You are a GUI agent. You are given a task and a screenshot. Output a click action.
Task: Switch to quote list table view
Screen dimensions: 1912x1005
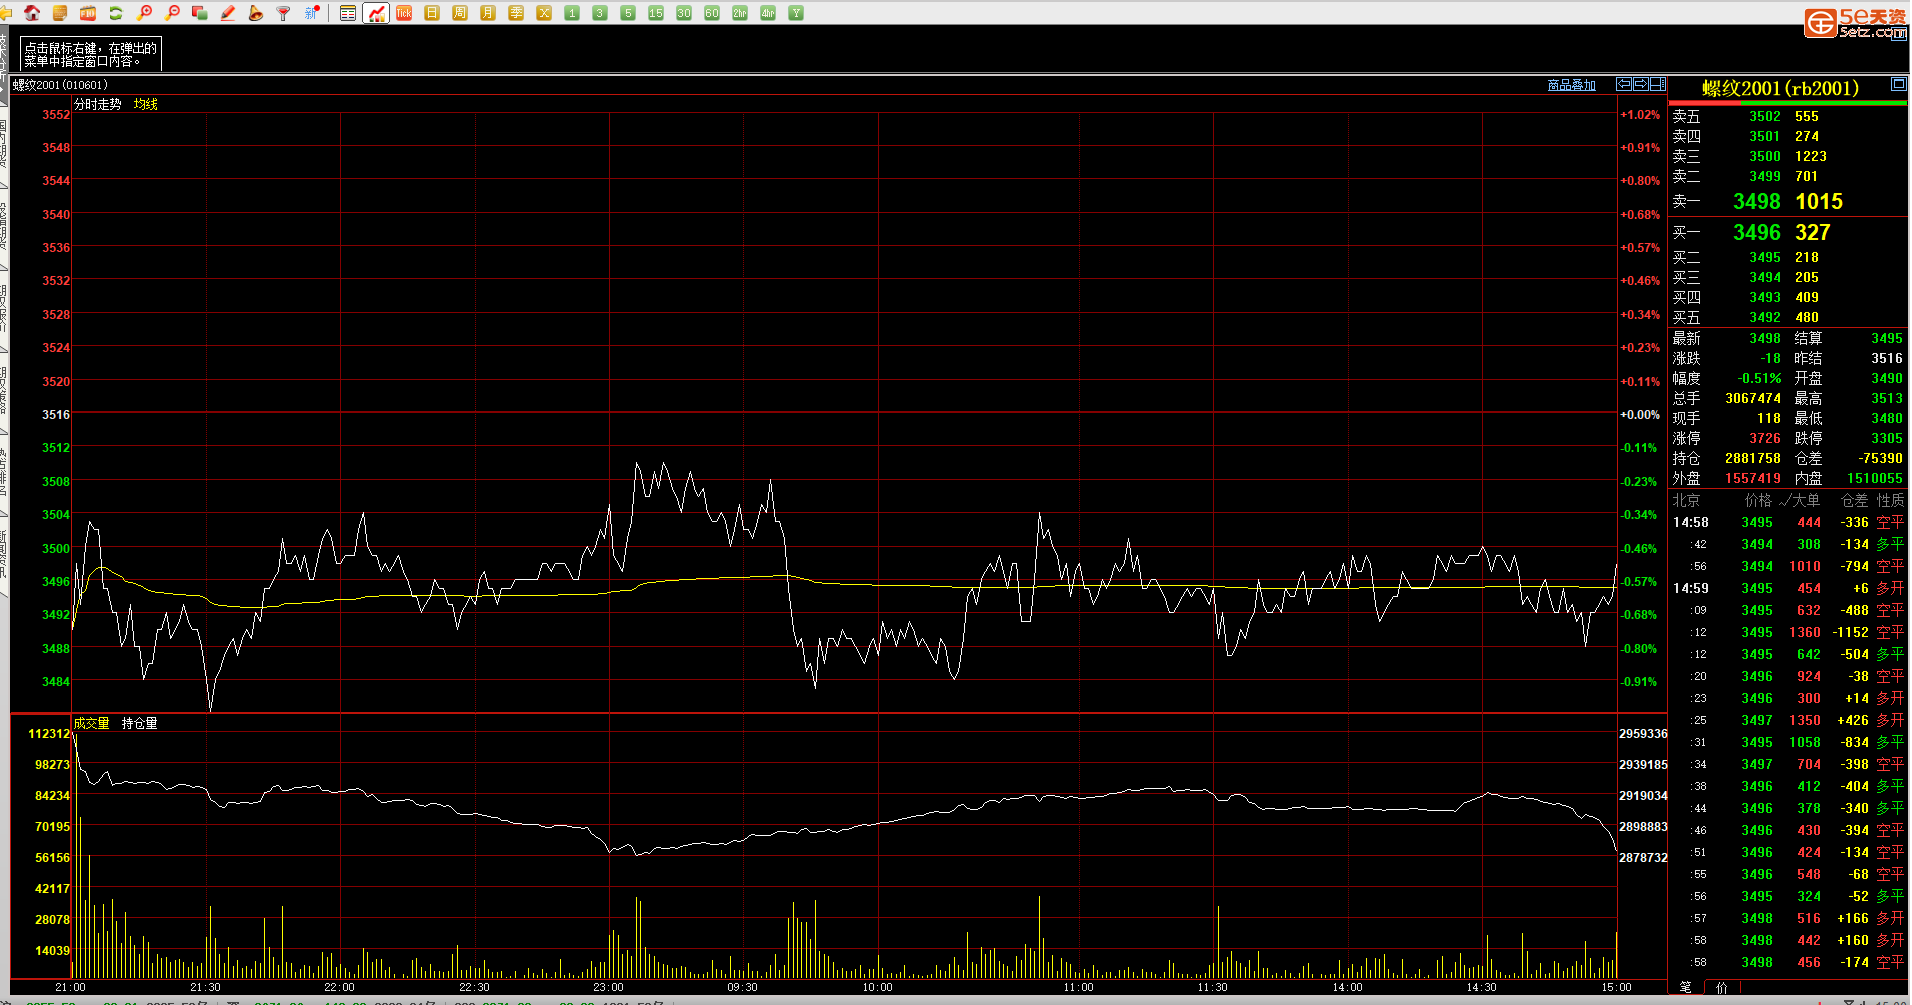(348, 13)
